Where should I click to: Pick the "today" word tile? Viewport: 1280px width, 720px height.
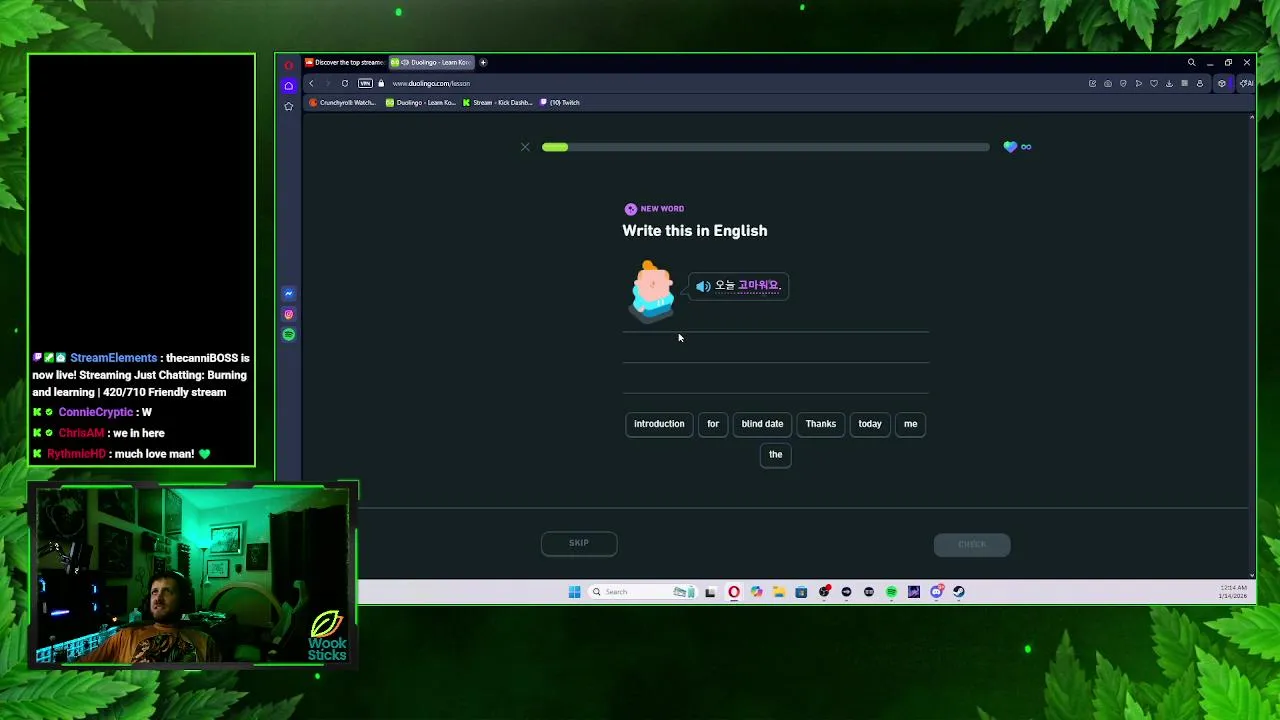[x=870, y=424]
